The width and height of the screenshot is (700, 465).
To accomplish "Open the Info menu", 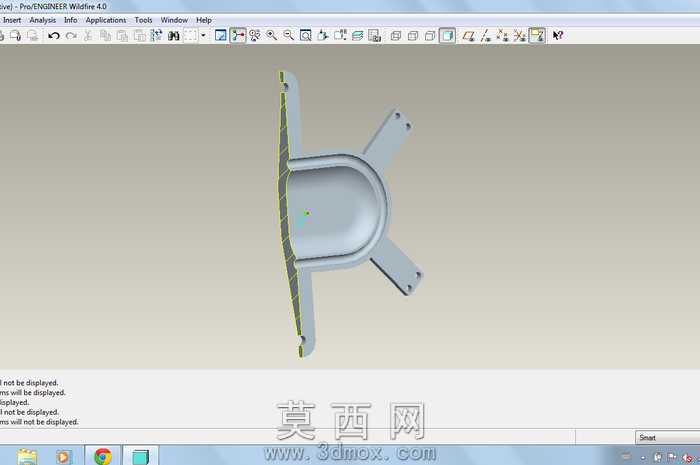I will coord(70,20).
